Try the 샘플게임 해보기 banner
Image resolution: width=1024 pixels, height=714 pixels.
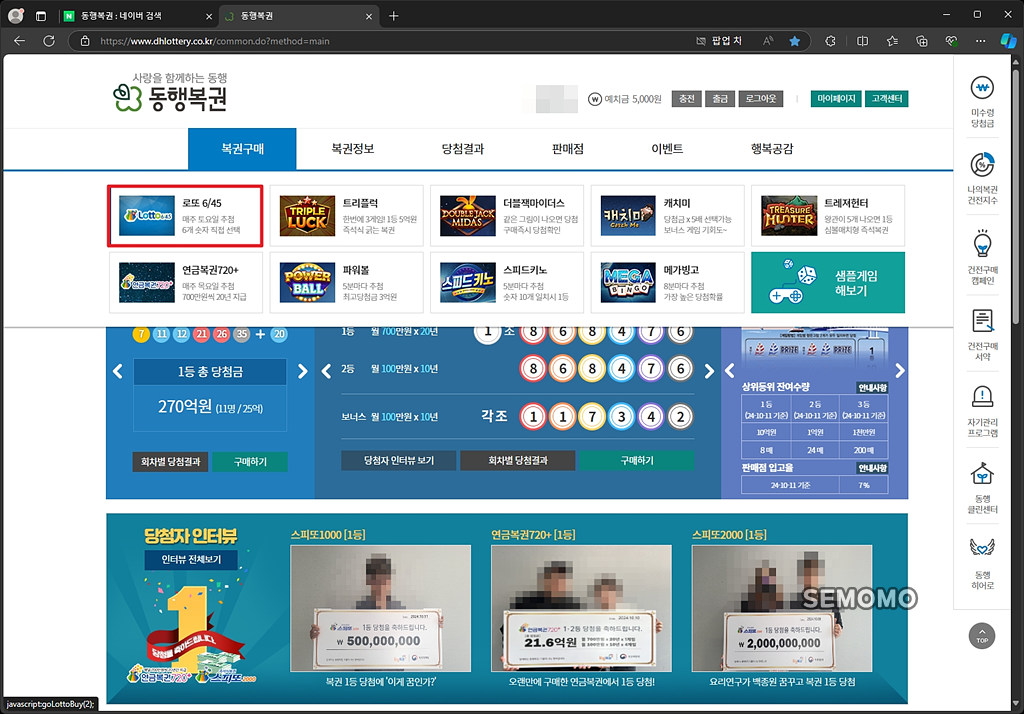point(828,282)
